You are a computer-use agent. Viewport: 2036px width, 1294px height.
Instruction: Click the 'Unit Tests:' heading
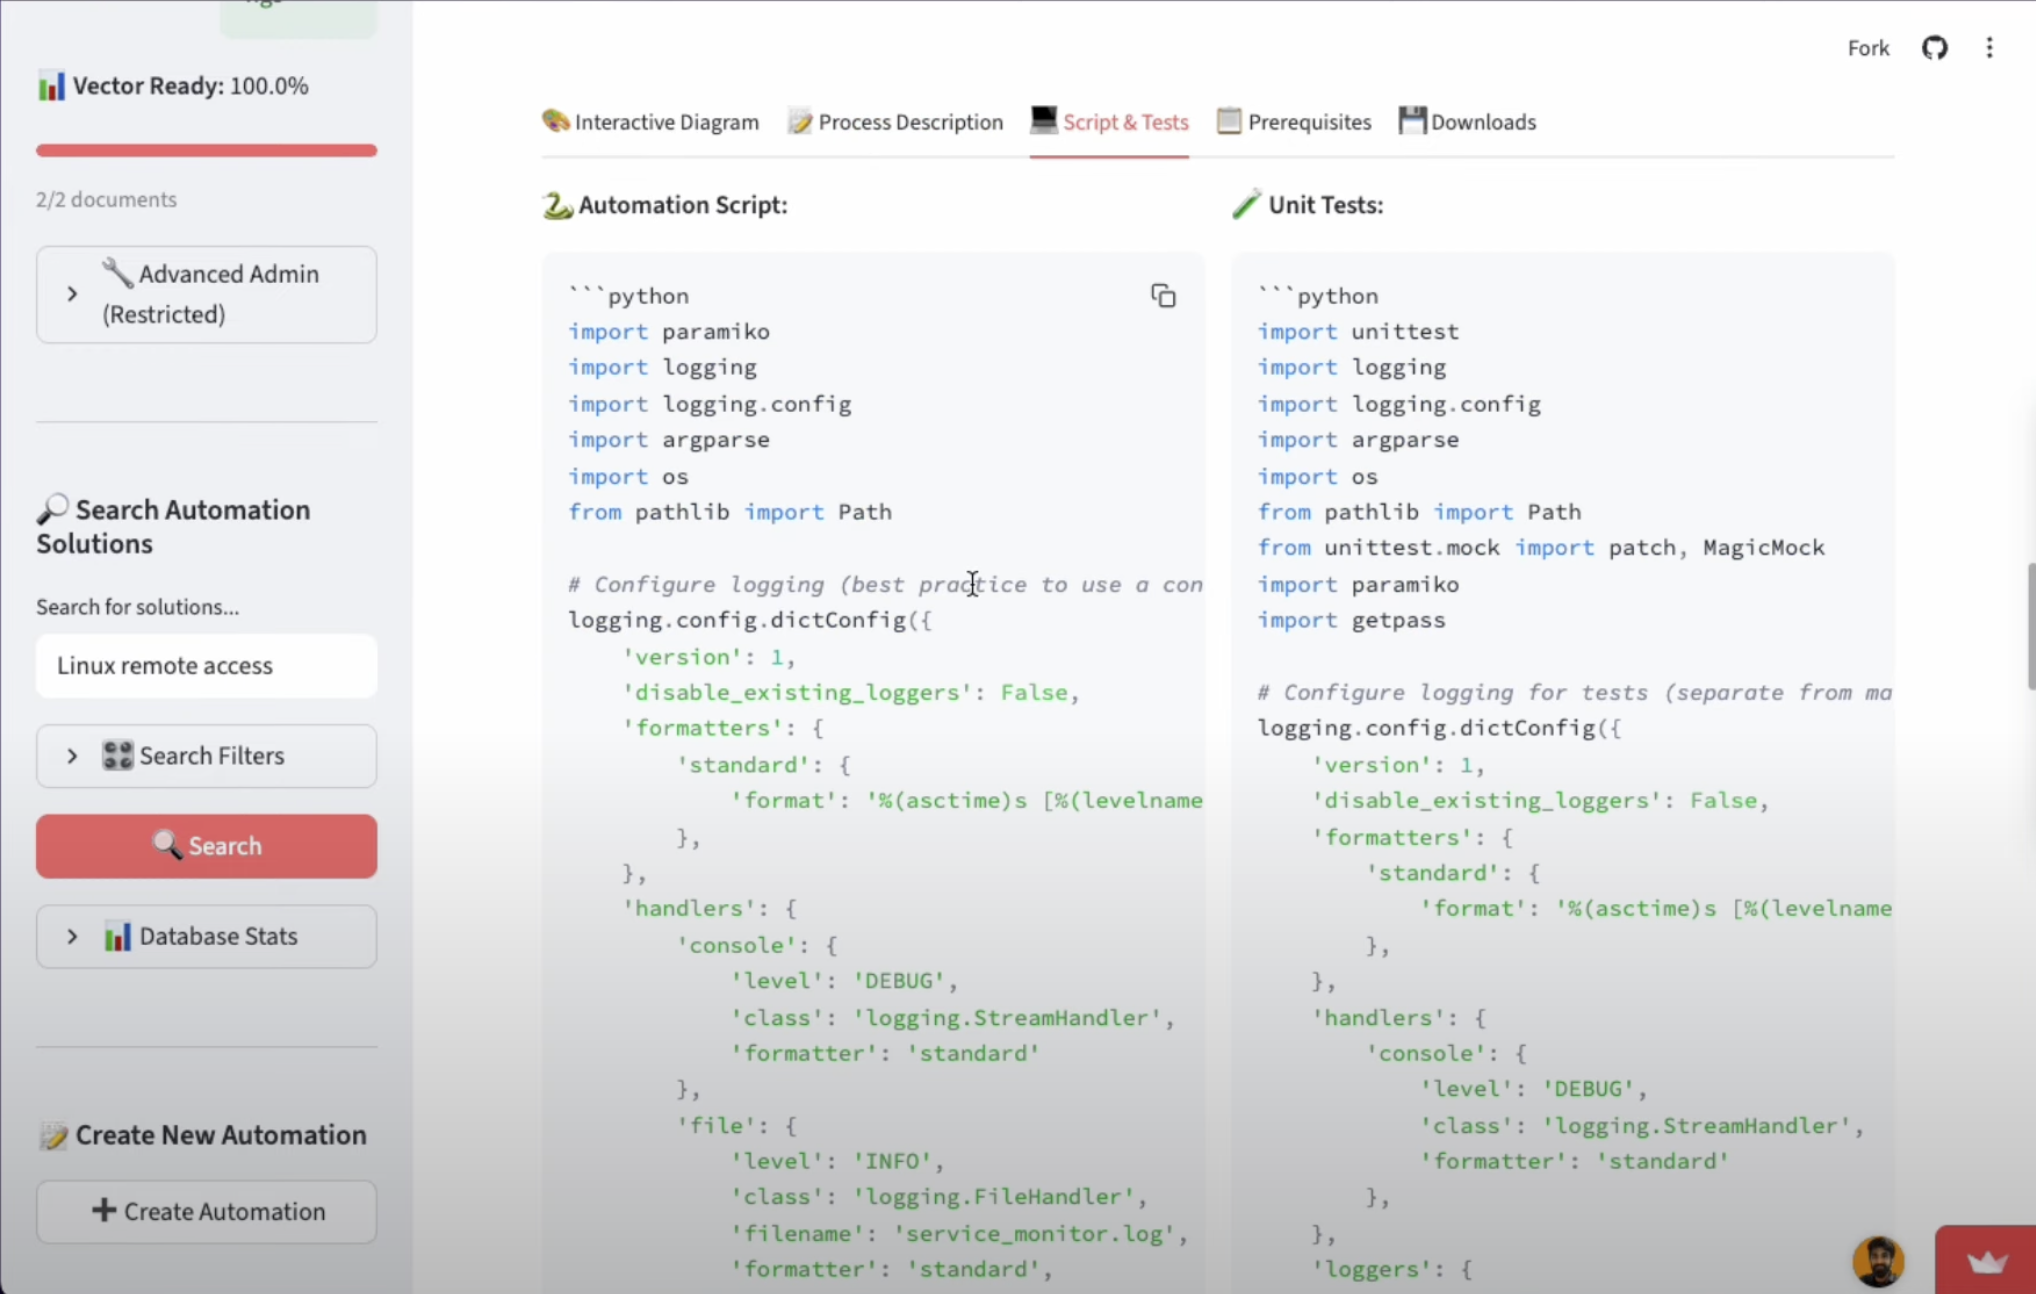(x=1326, y=205)
